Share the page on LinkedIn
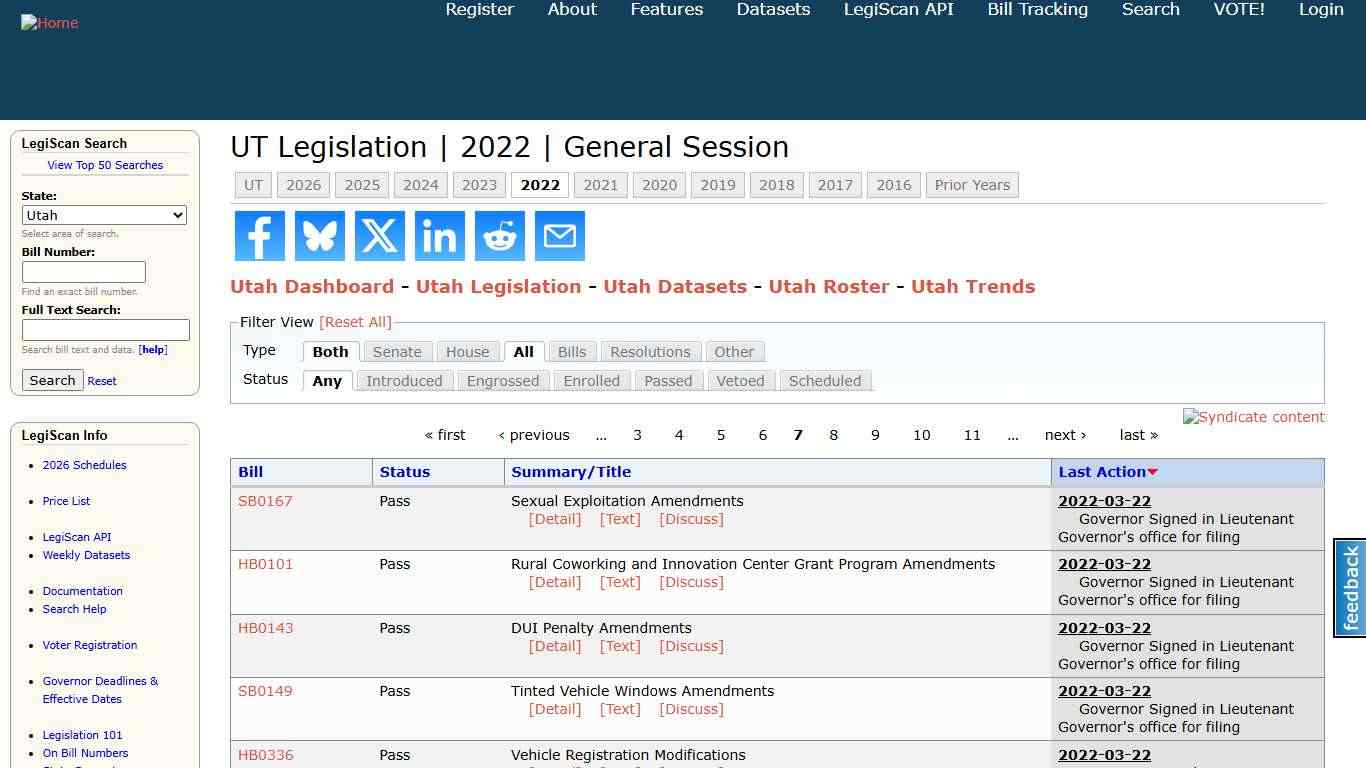 [439, 236]
